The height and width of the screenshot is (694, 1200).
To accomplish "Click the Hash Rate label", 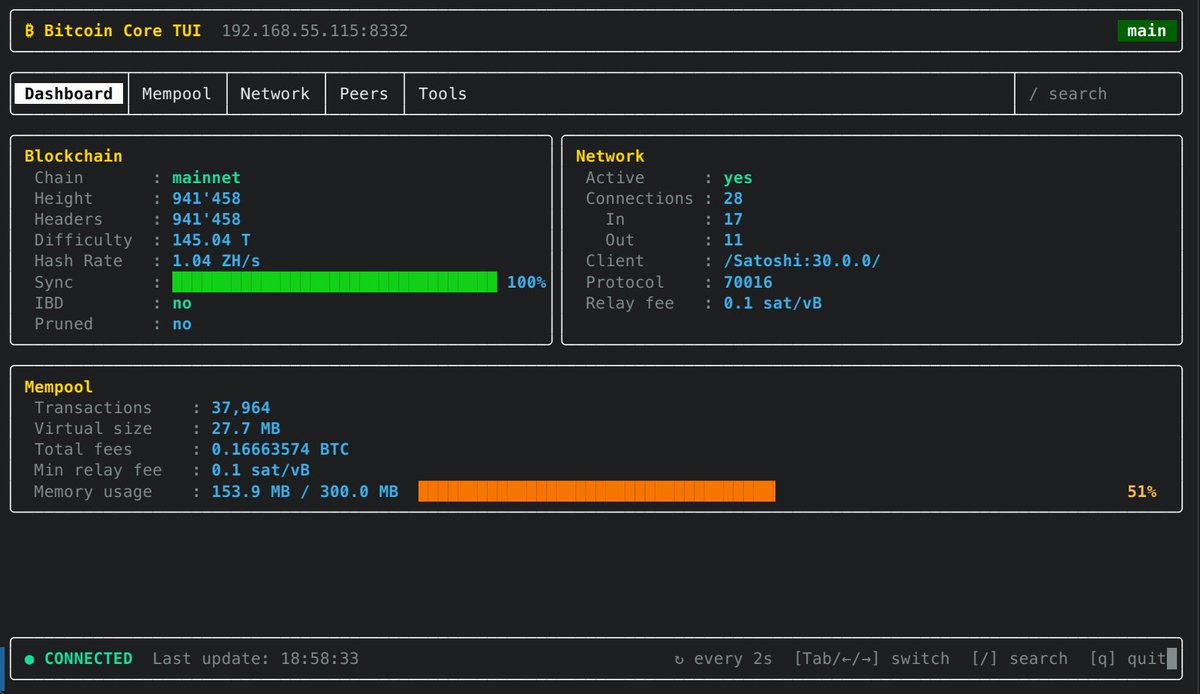I will [78, 261].
